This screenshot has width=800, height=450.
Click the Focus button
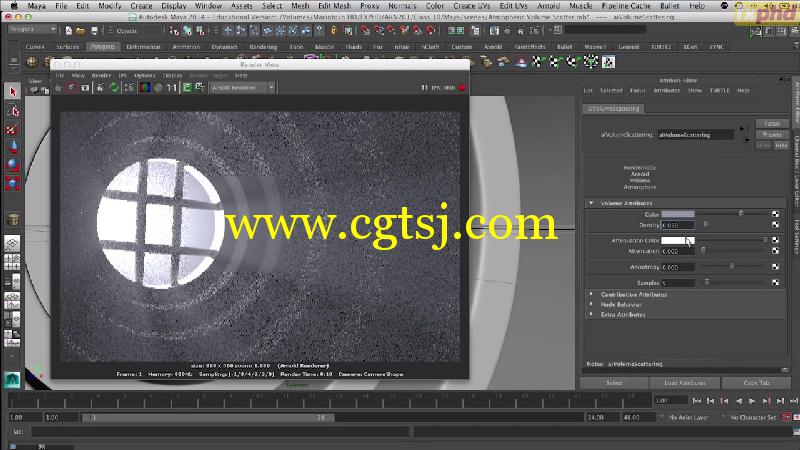coord(772,123)
